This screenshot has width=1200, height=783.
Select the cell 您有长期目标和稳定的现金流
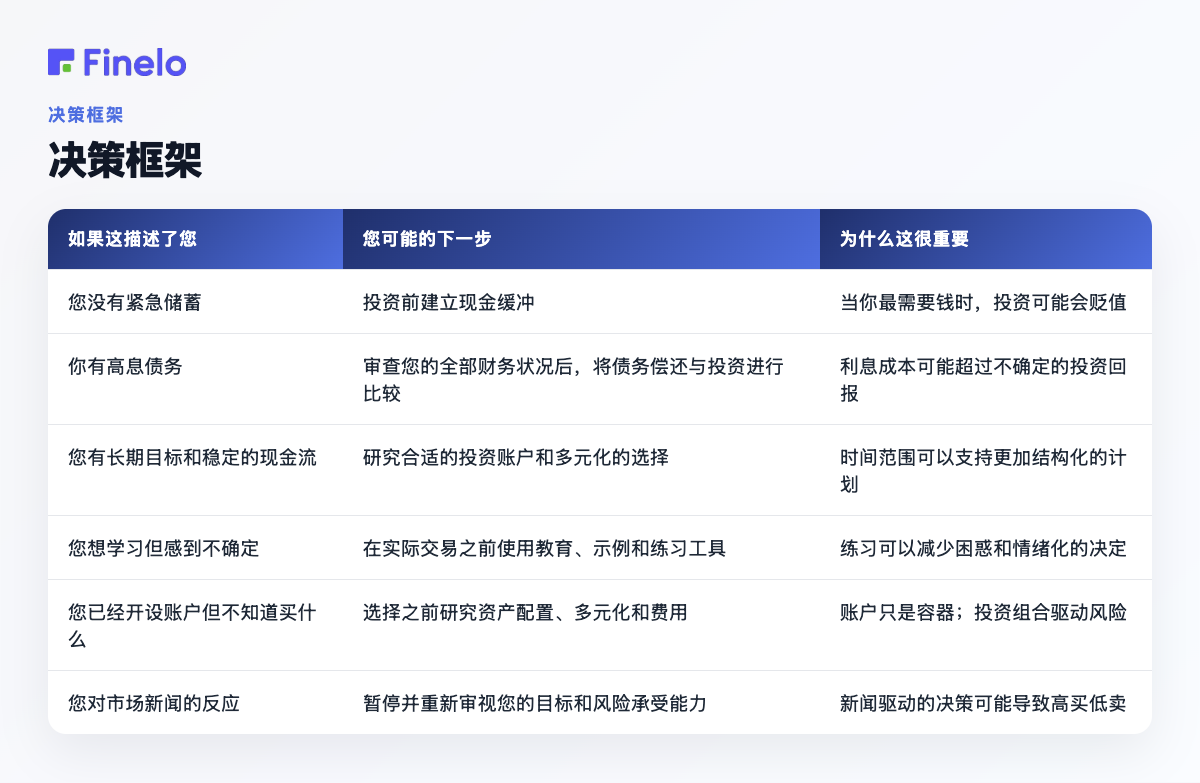(196, 471)
